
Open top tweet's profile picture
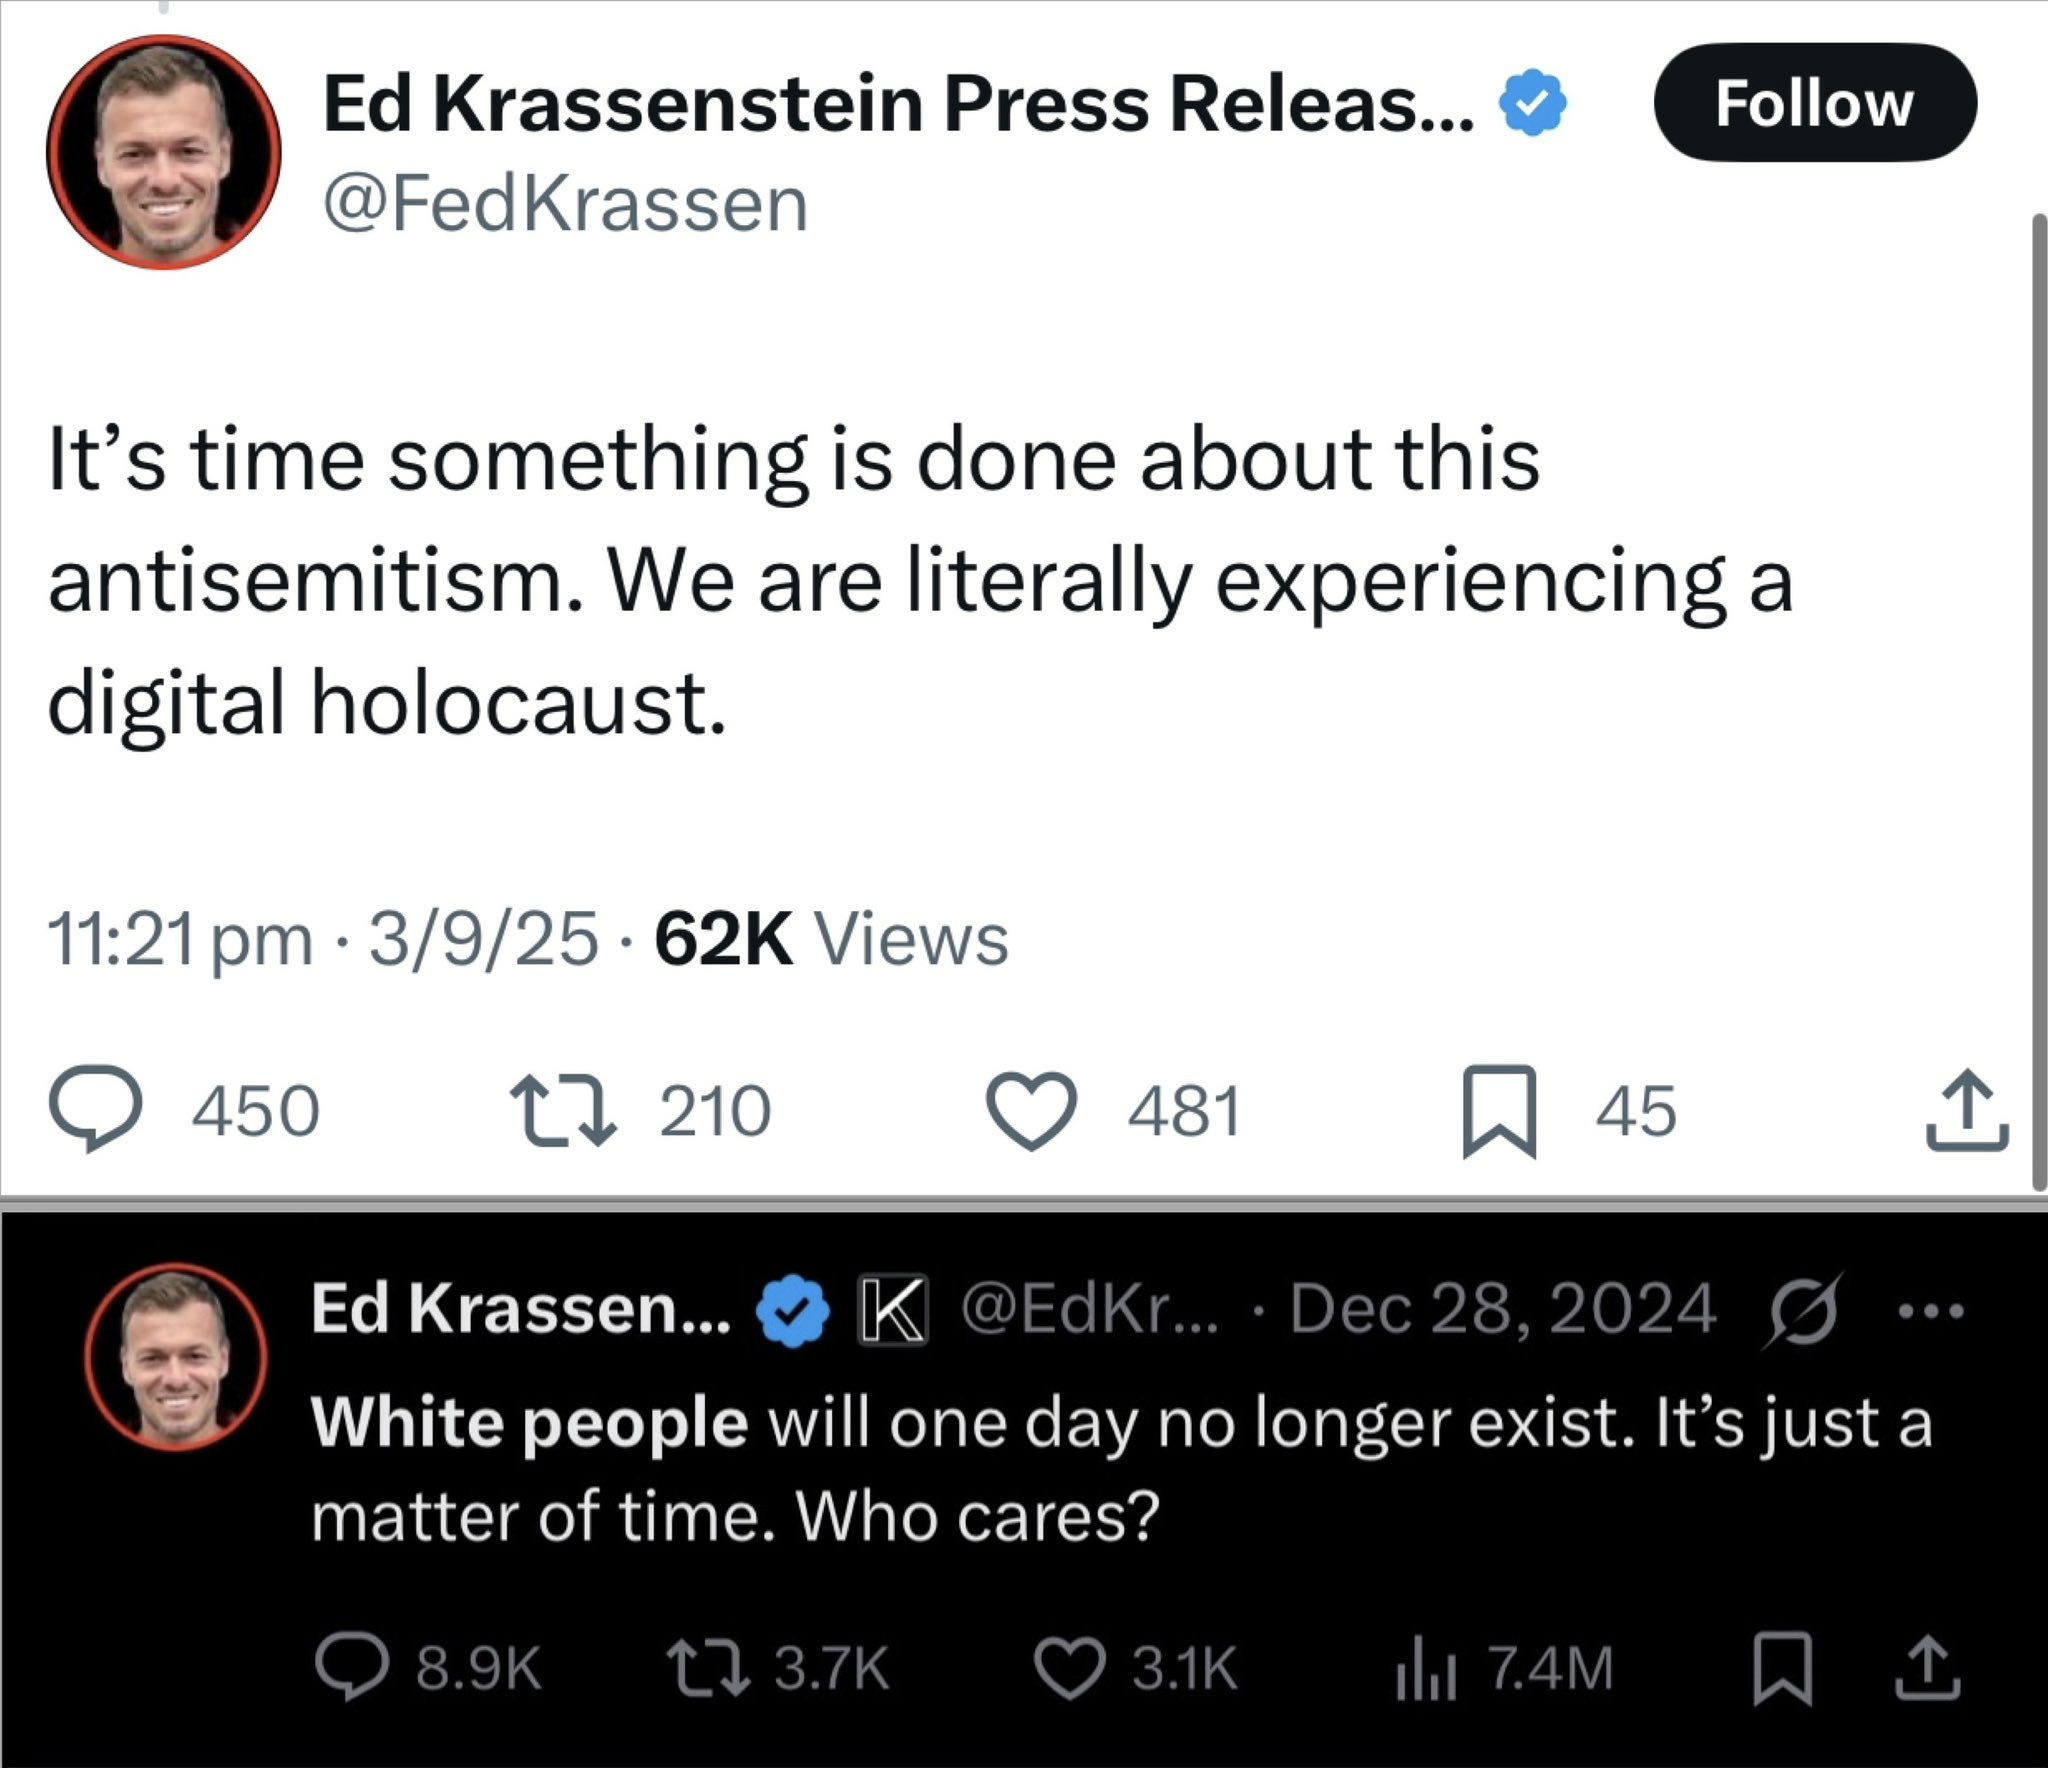pyautogui.click(x=164, y=152)
